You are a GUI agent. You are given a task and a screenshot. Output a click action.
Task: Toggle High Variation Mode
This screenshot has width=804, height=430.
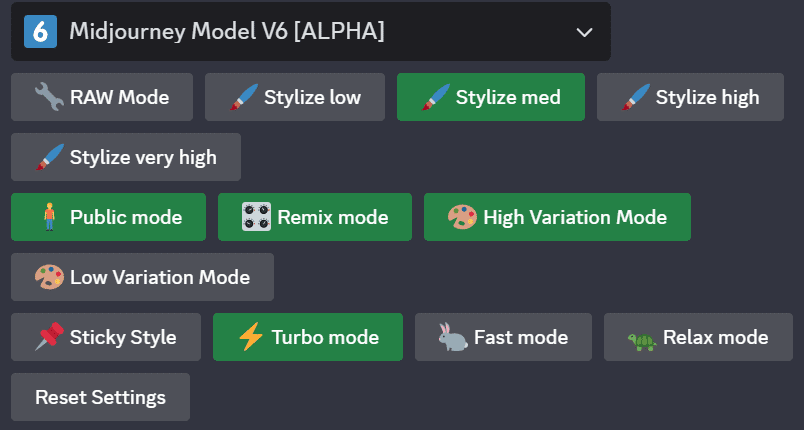(x=557, y=217)
